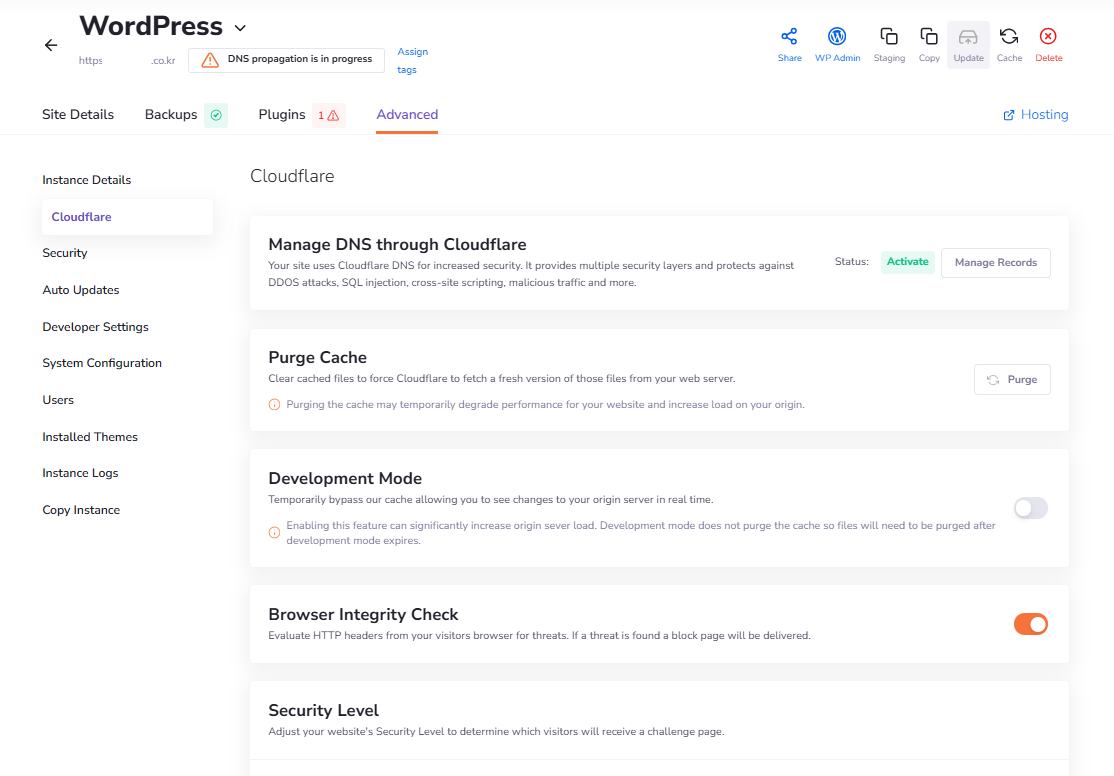The height and width of the screenshot is (776, 1114).
Task: Click the Purge Cache info icon
Action: coord(274,405)
